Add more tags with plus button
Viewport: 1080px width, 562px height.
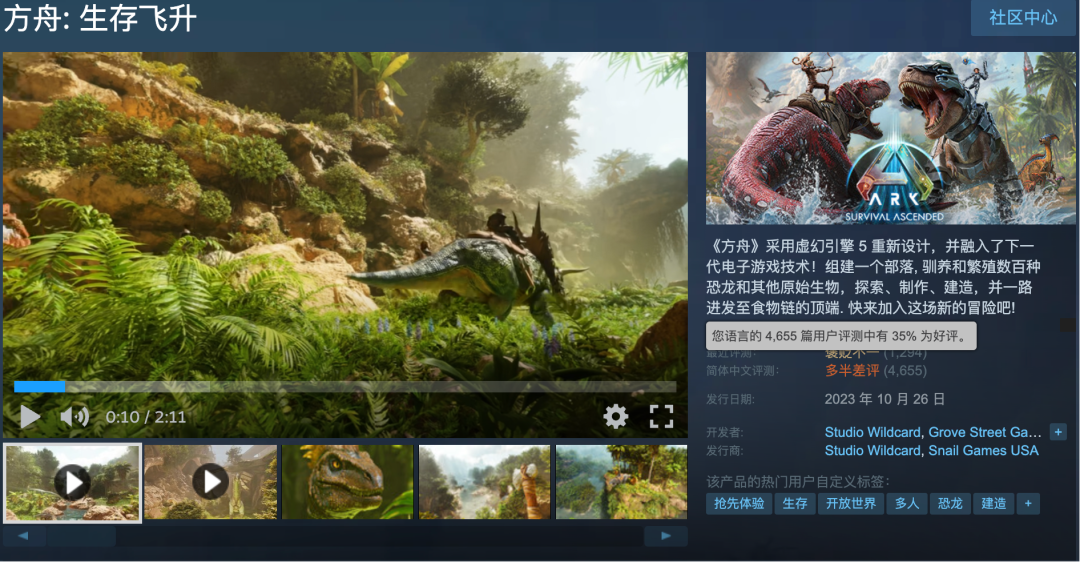click(1028, 503)
